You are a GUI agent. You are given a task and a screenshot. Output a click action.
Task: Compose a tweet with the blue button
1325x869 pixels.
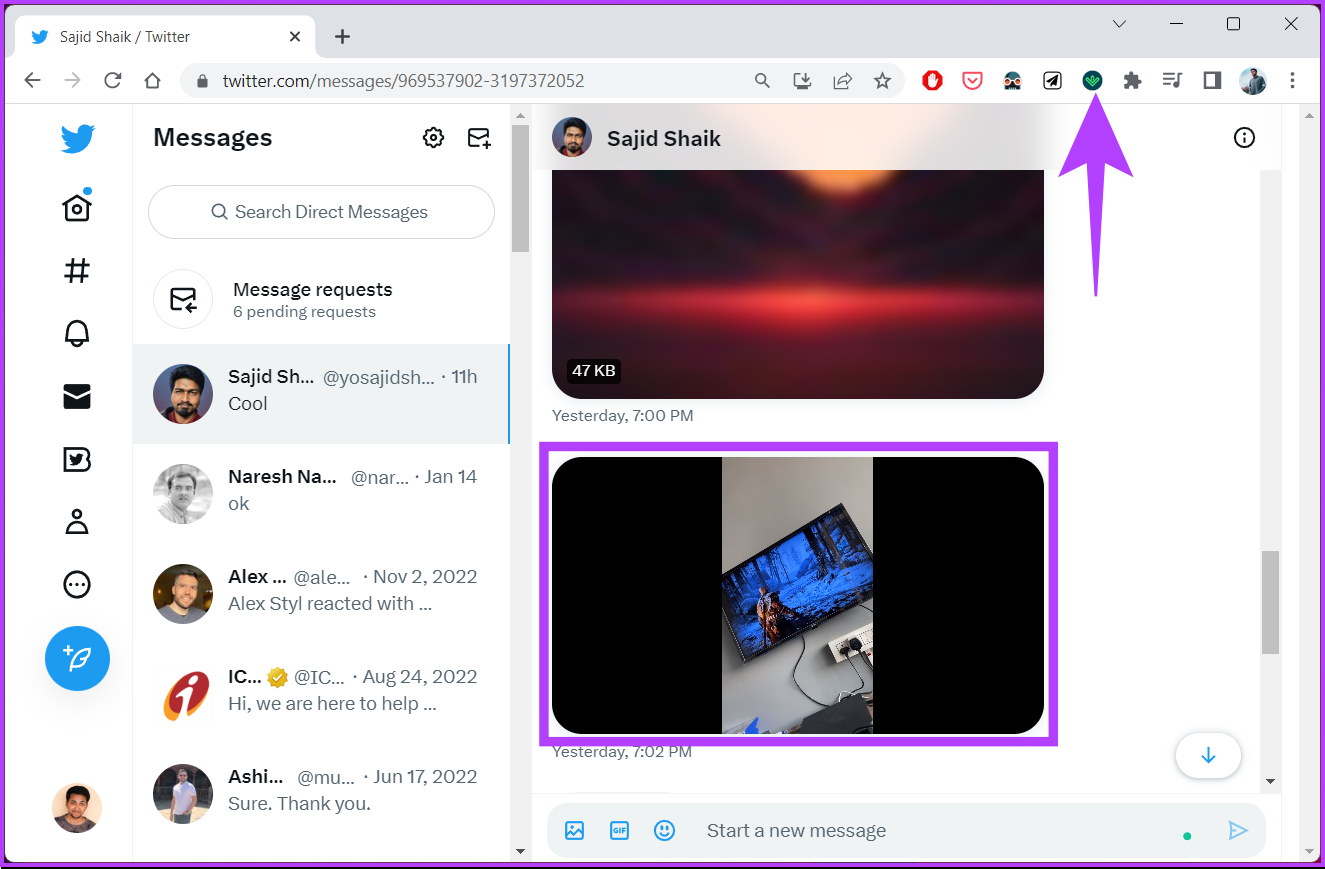pos(77,658)
